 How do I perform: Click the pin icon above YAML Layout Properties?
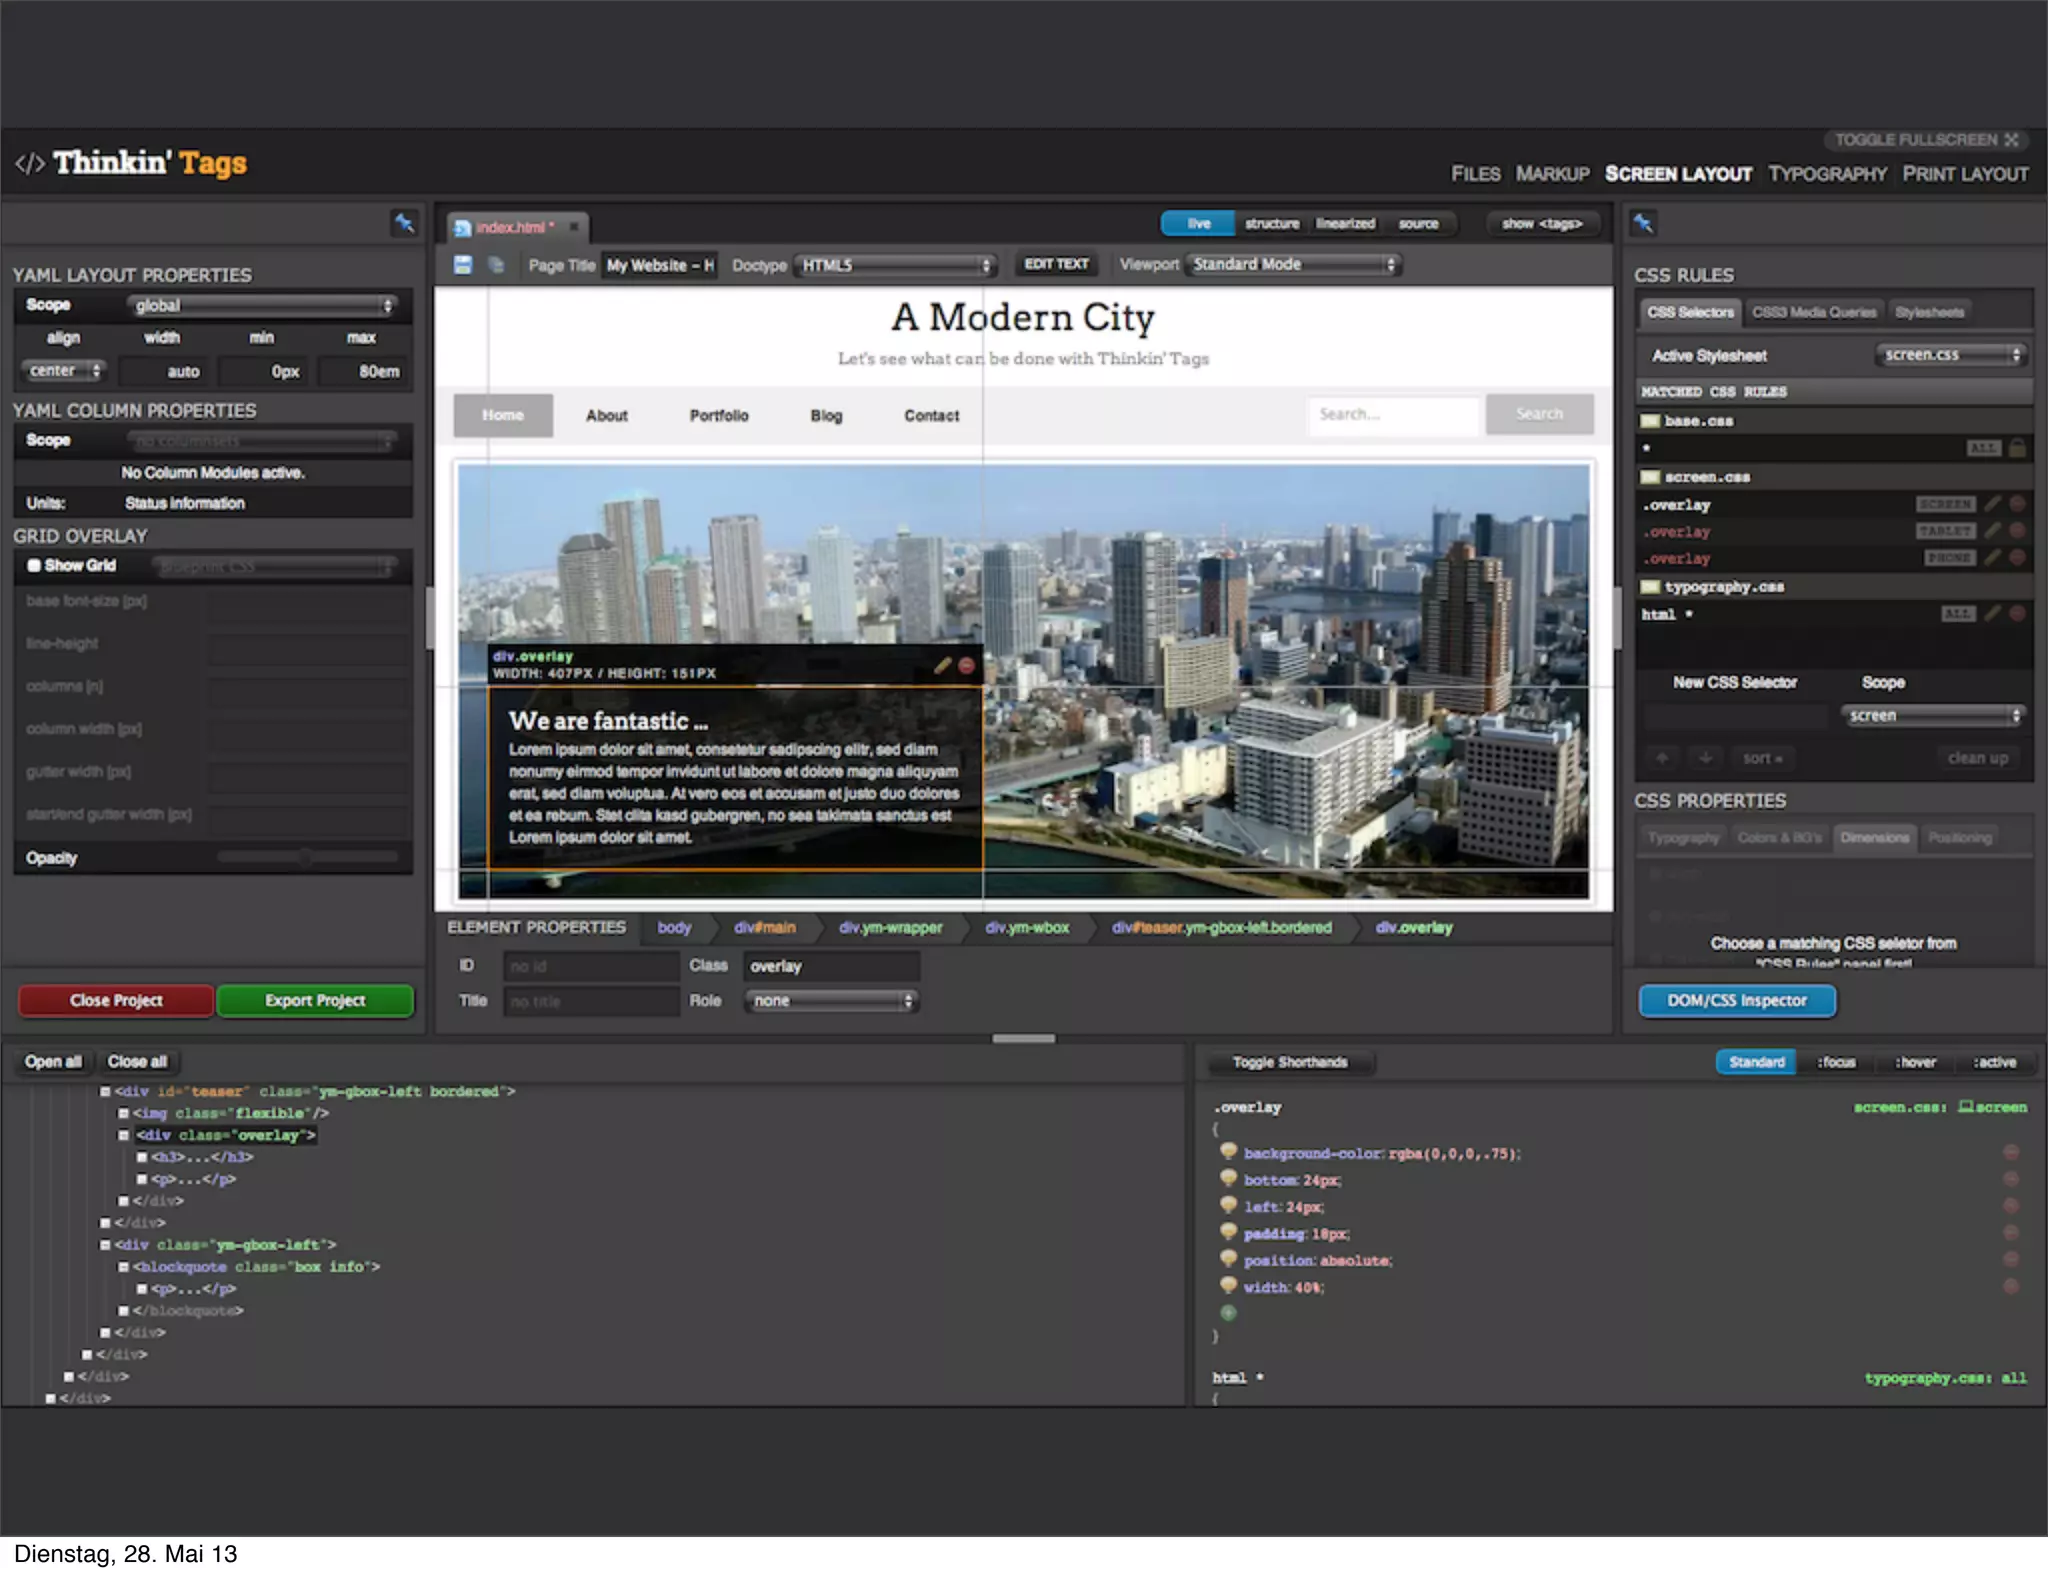point(404,223)
